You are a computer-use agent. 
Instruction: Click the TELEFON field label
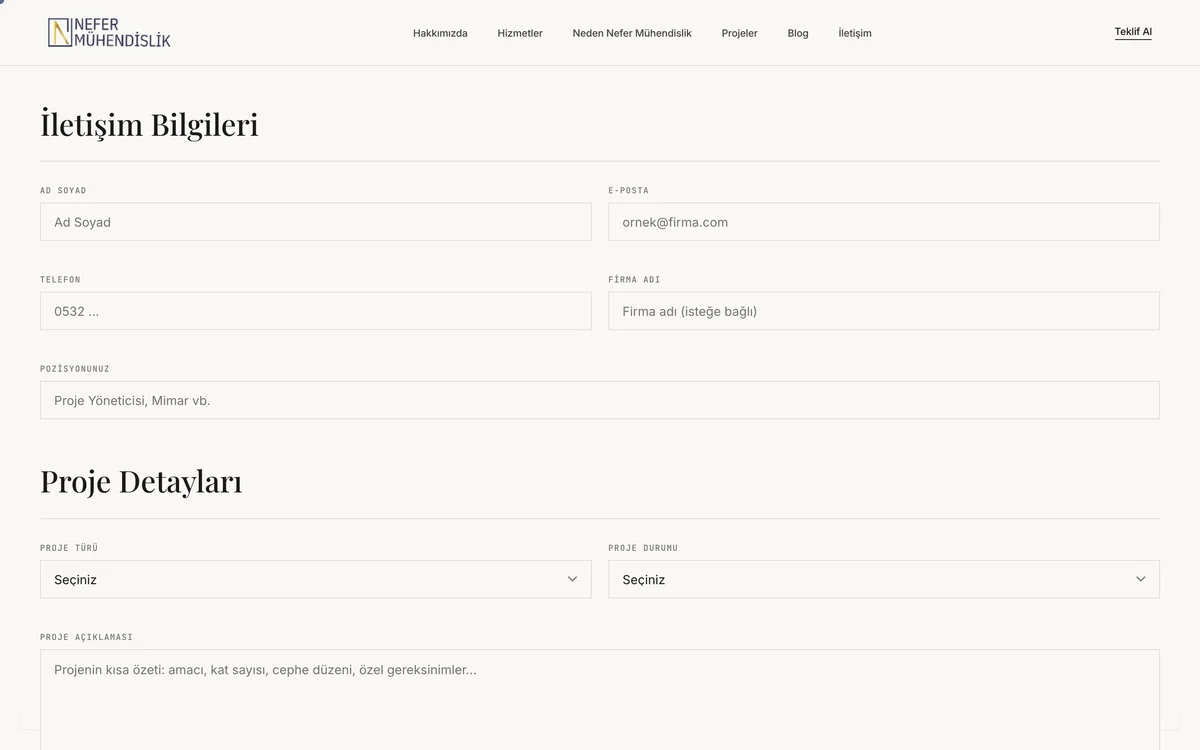(60, 279)
